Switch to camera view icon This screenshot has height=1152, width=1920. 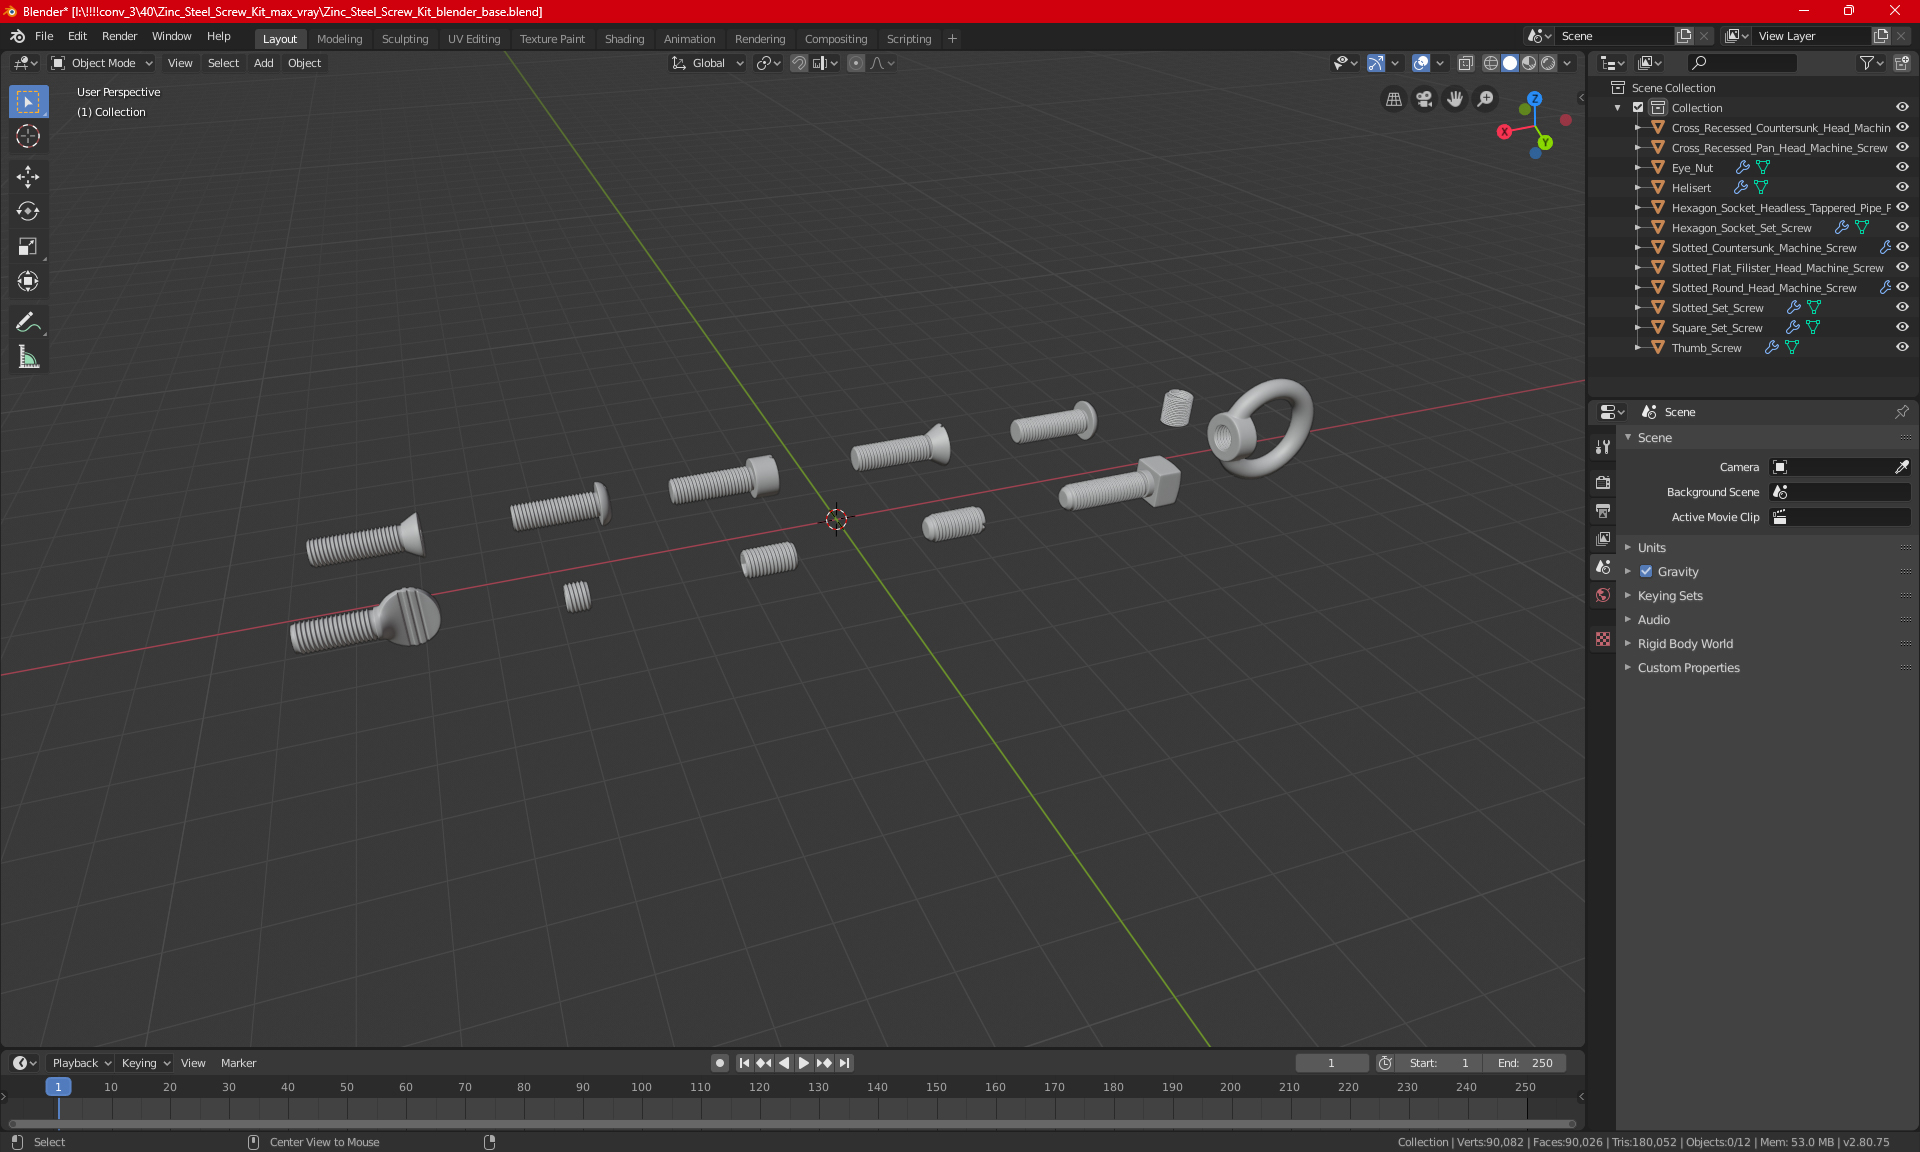point(1424,99)
